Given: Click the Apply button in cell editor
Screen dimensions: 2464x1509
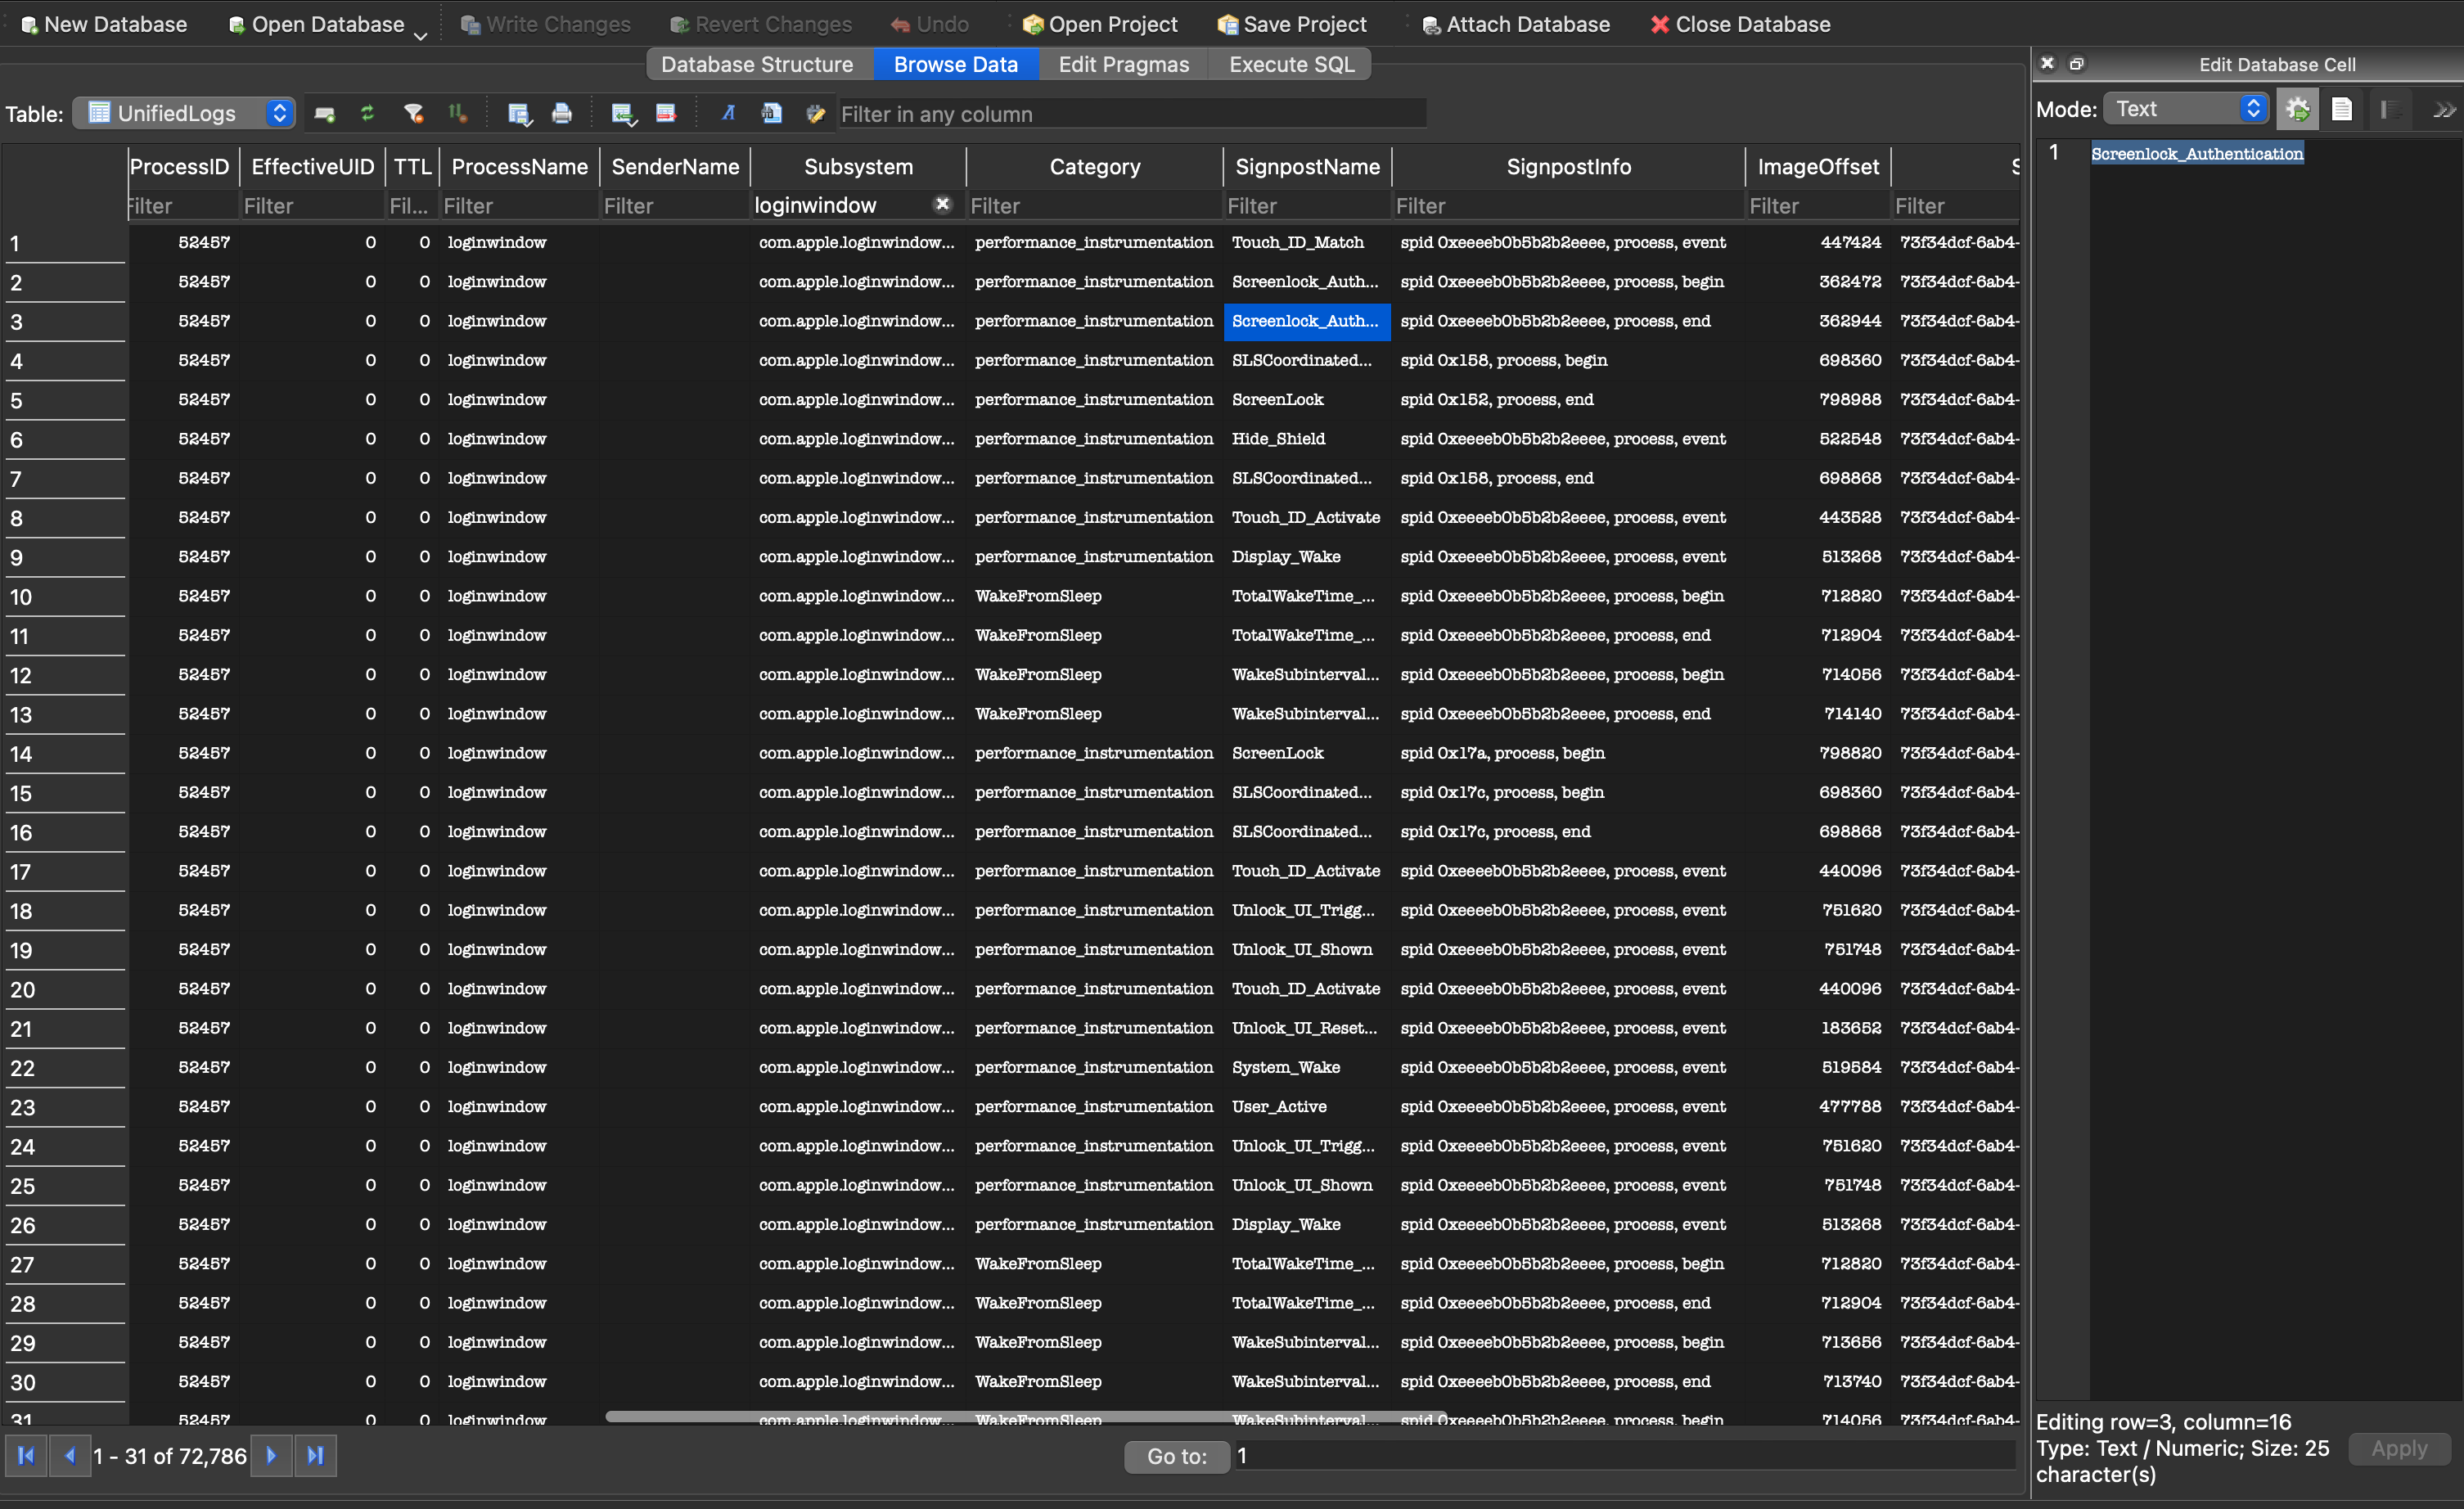Looking at the screenshot, I should pos(2399,1448).
